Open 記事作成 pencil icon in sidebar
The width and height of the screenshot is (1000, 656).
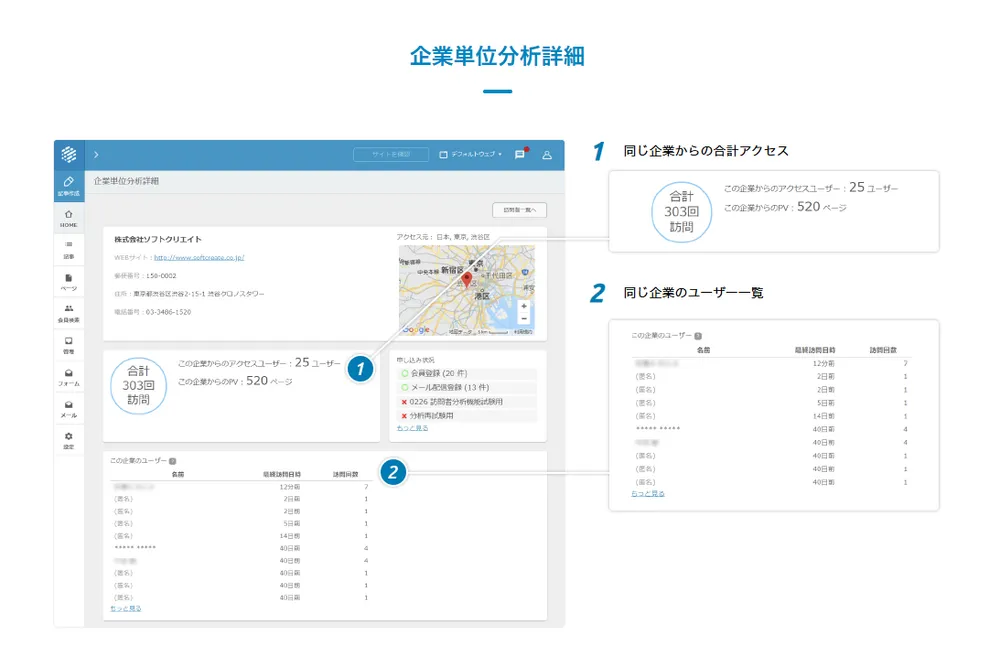[x=69, y=185]
